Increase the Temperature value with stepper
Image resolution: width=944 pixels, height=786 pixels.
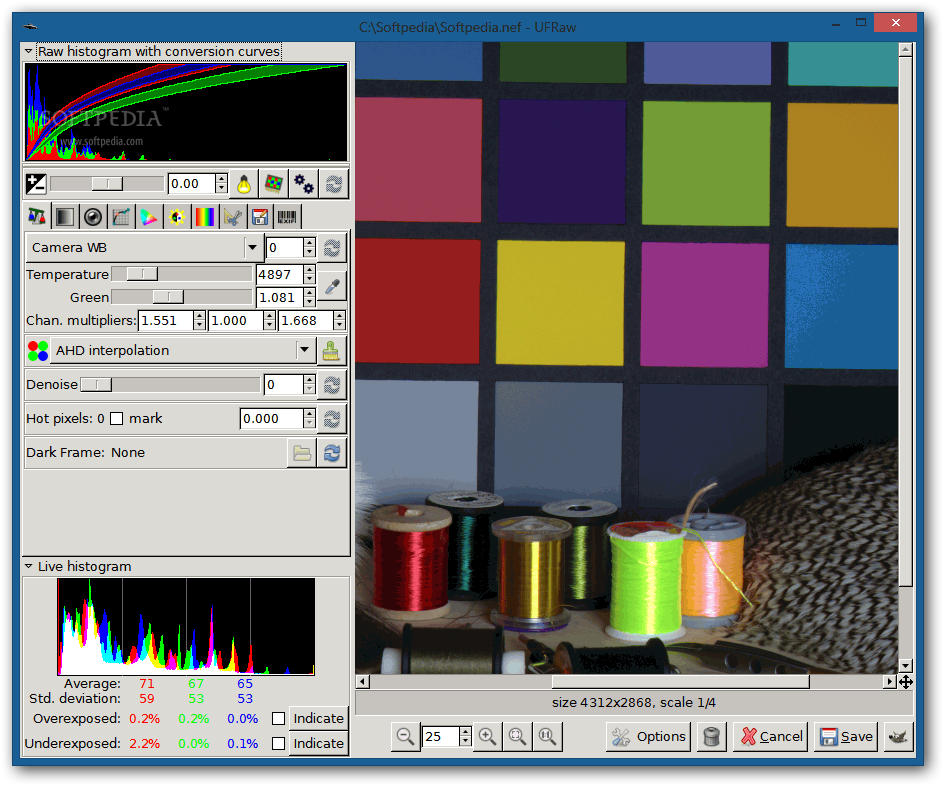point(309,270)
